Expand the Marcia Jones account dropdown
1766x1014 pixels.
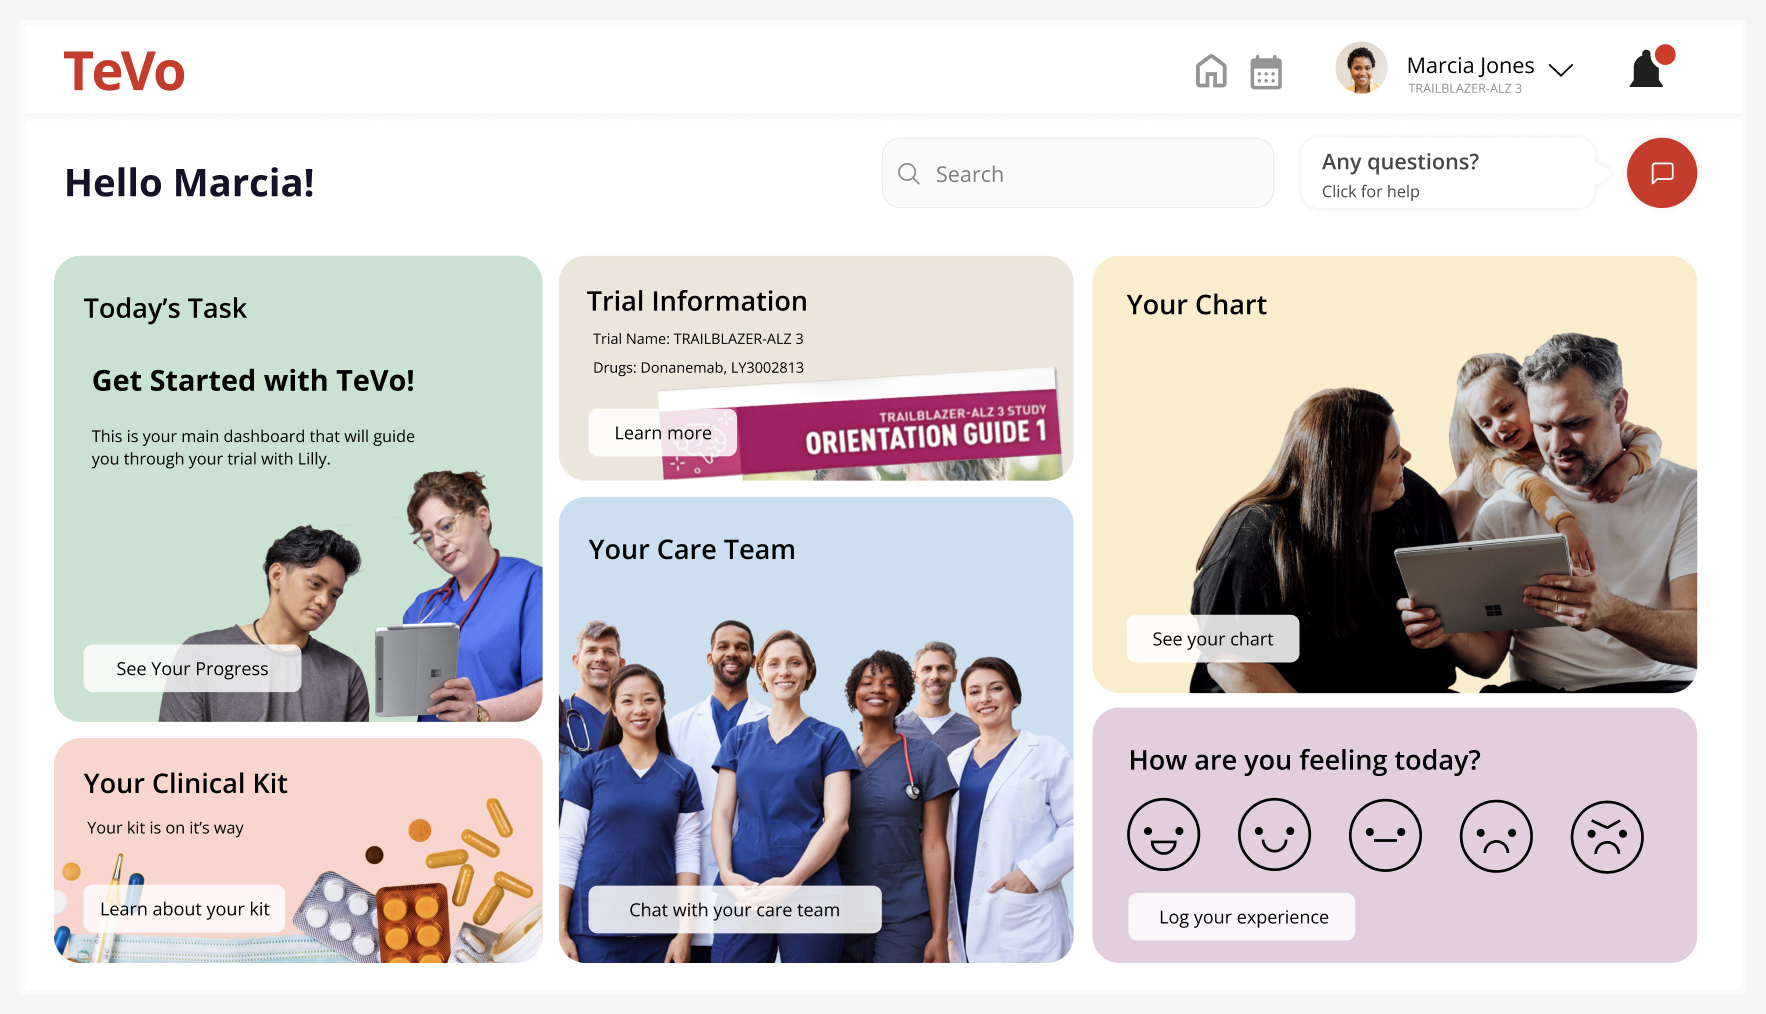point(1560,69)
